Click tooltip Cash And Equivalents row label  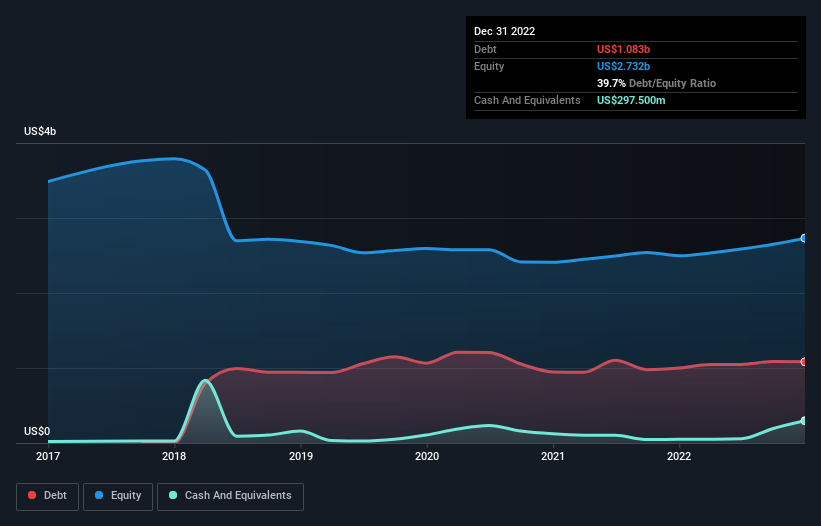[x=527, y=100]
